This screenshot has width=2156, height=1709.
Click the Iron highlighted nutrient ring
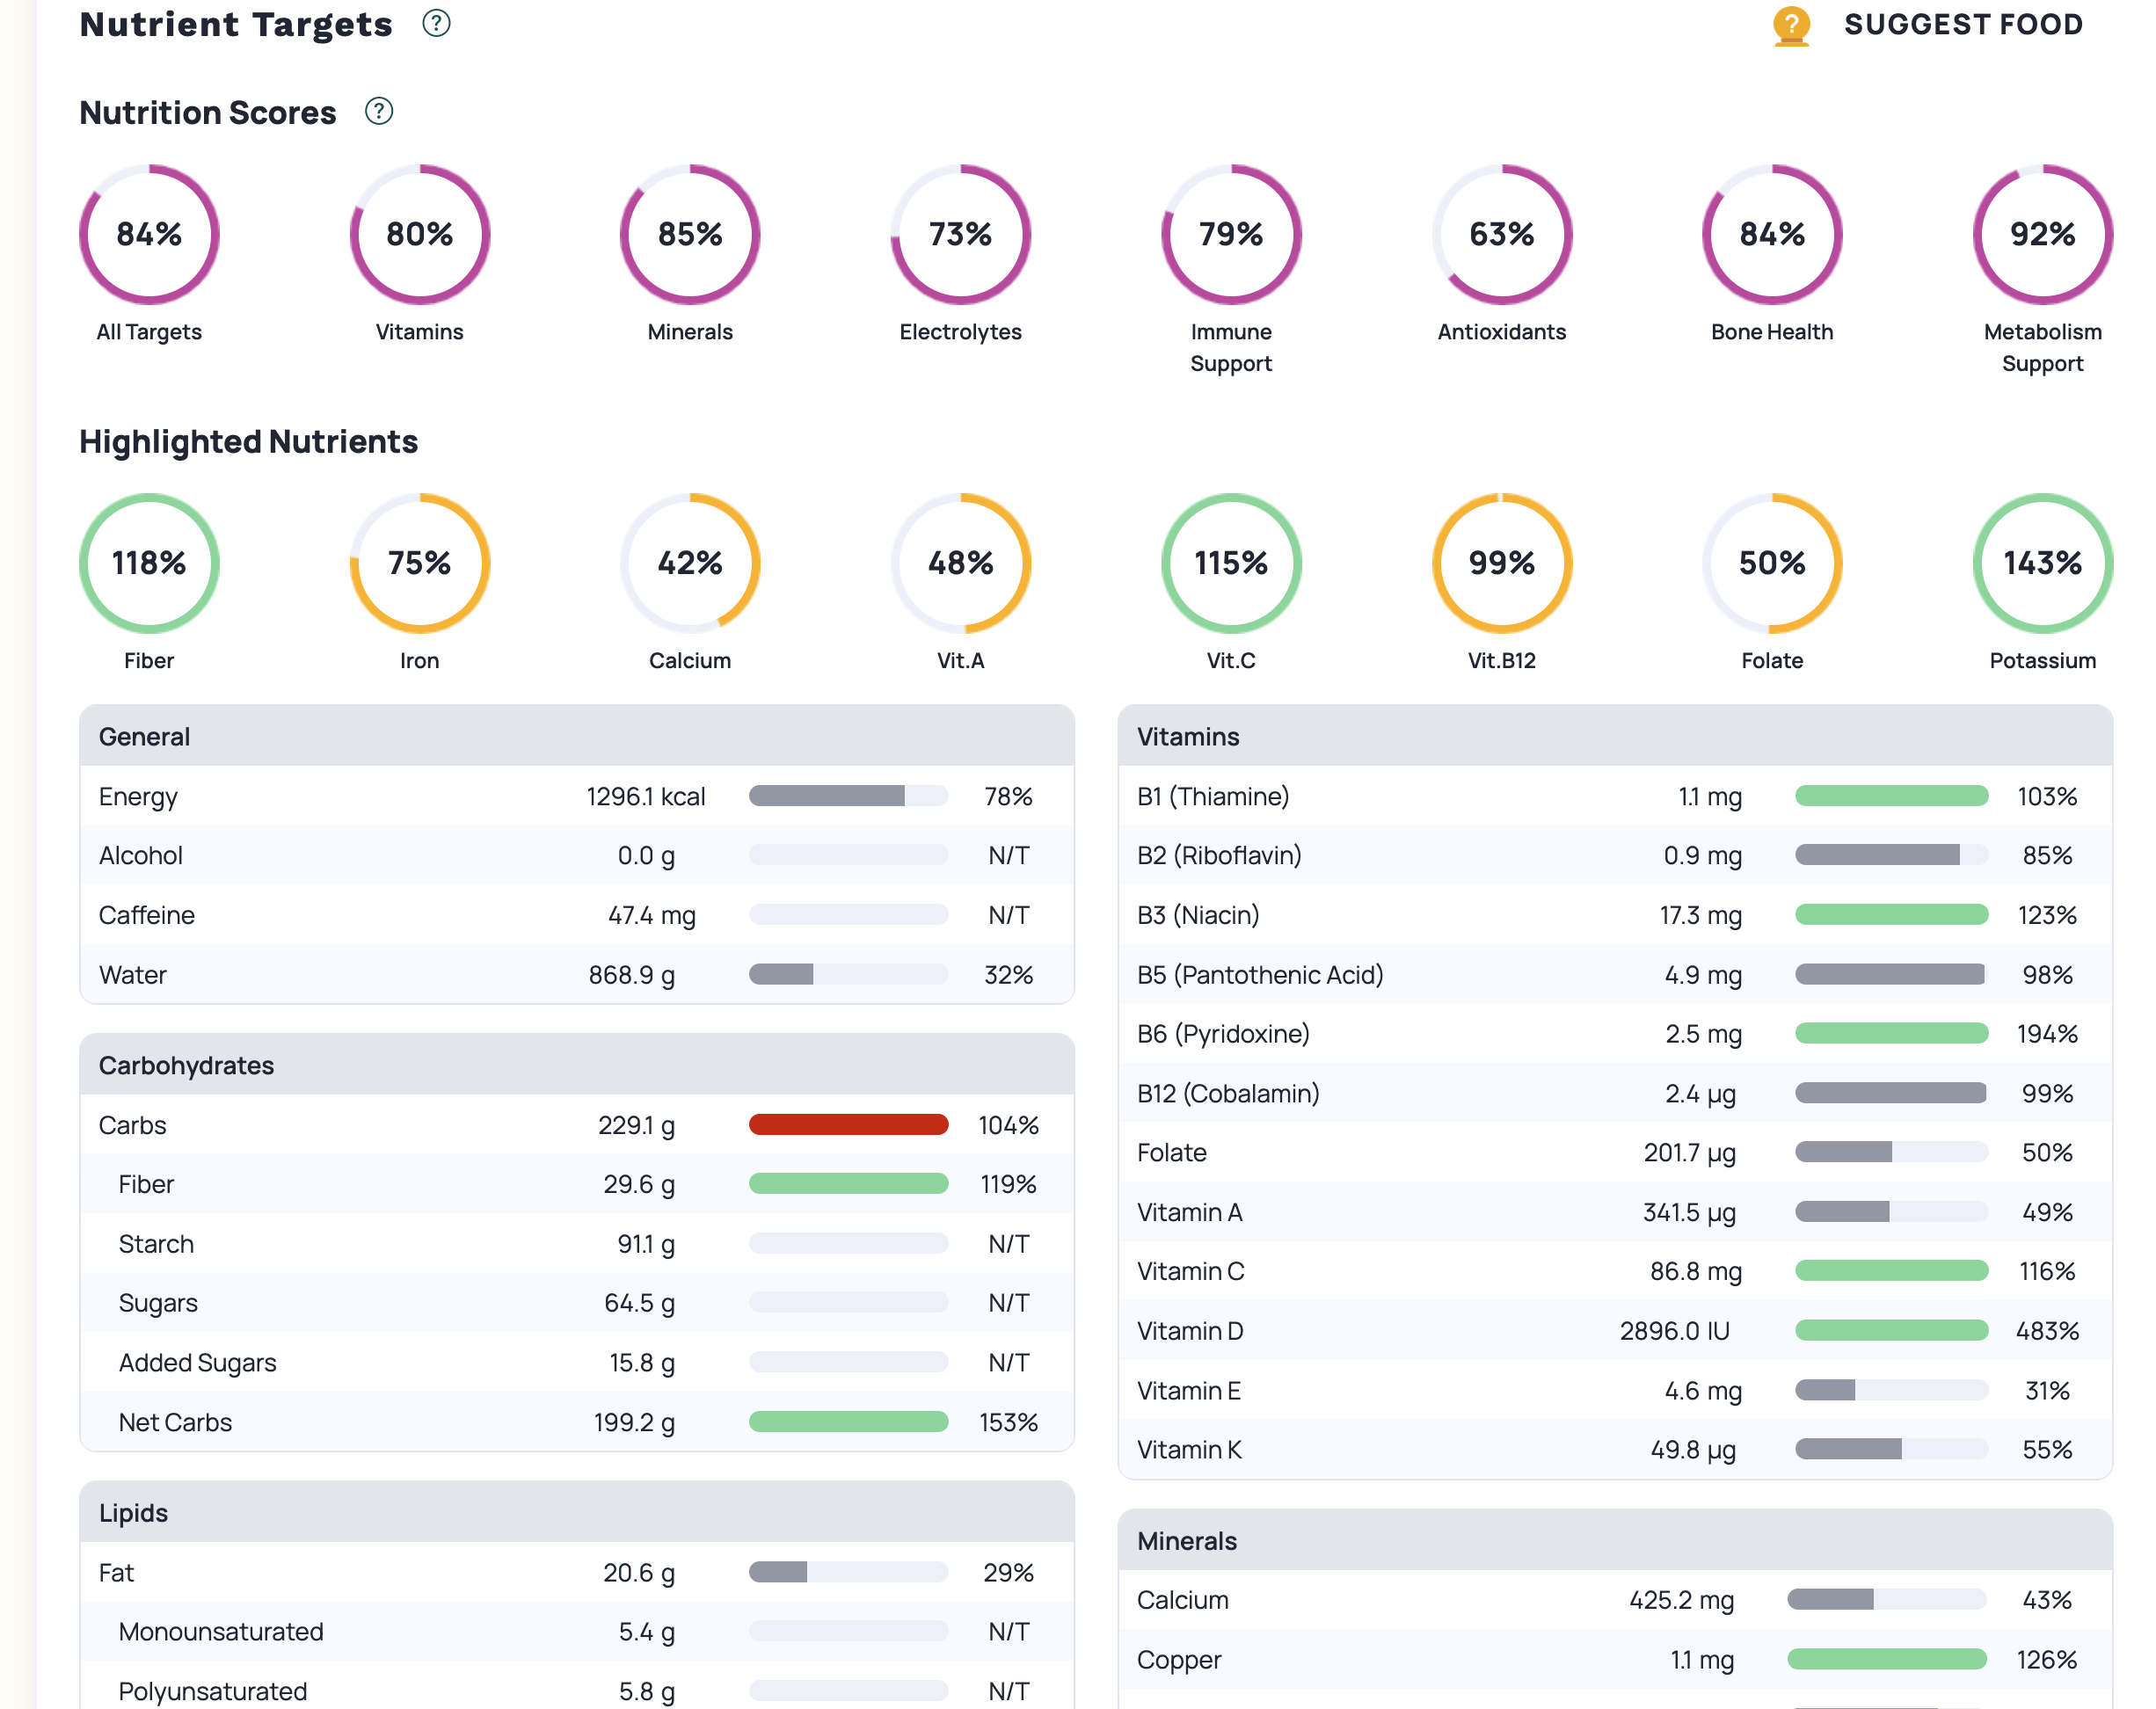[x=419, y=562]
